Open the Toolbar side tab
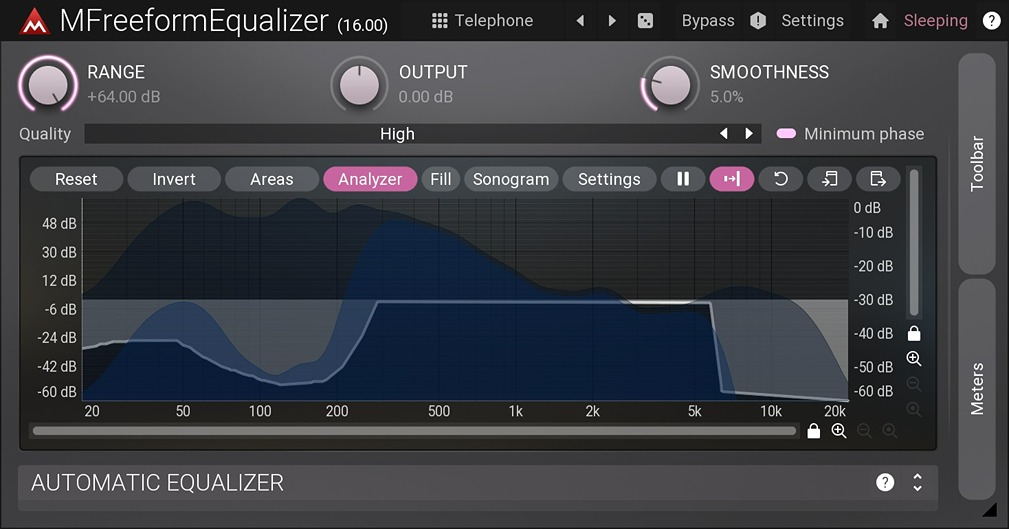The image size is (1009, 529). (x=977, y=163)
